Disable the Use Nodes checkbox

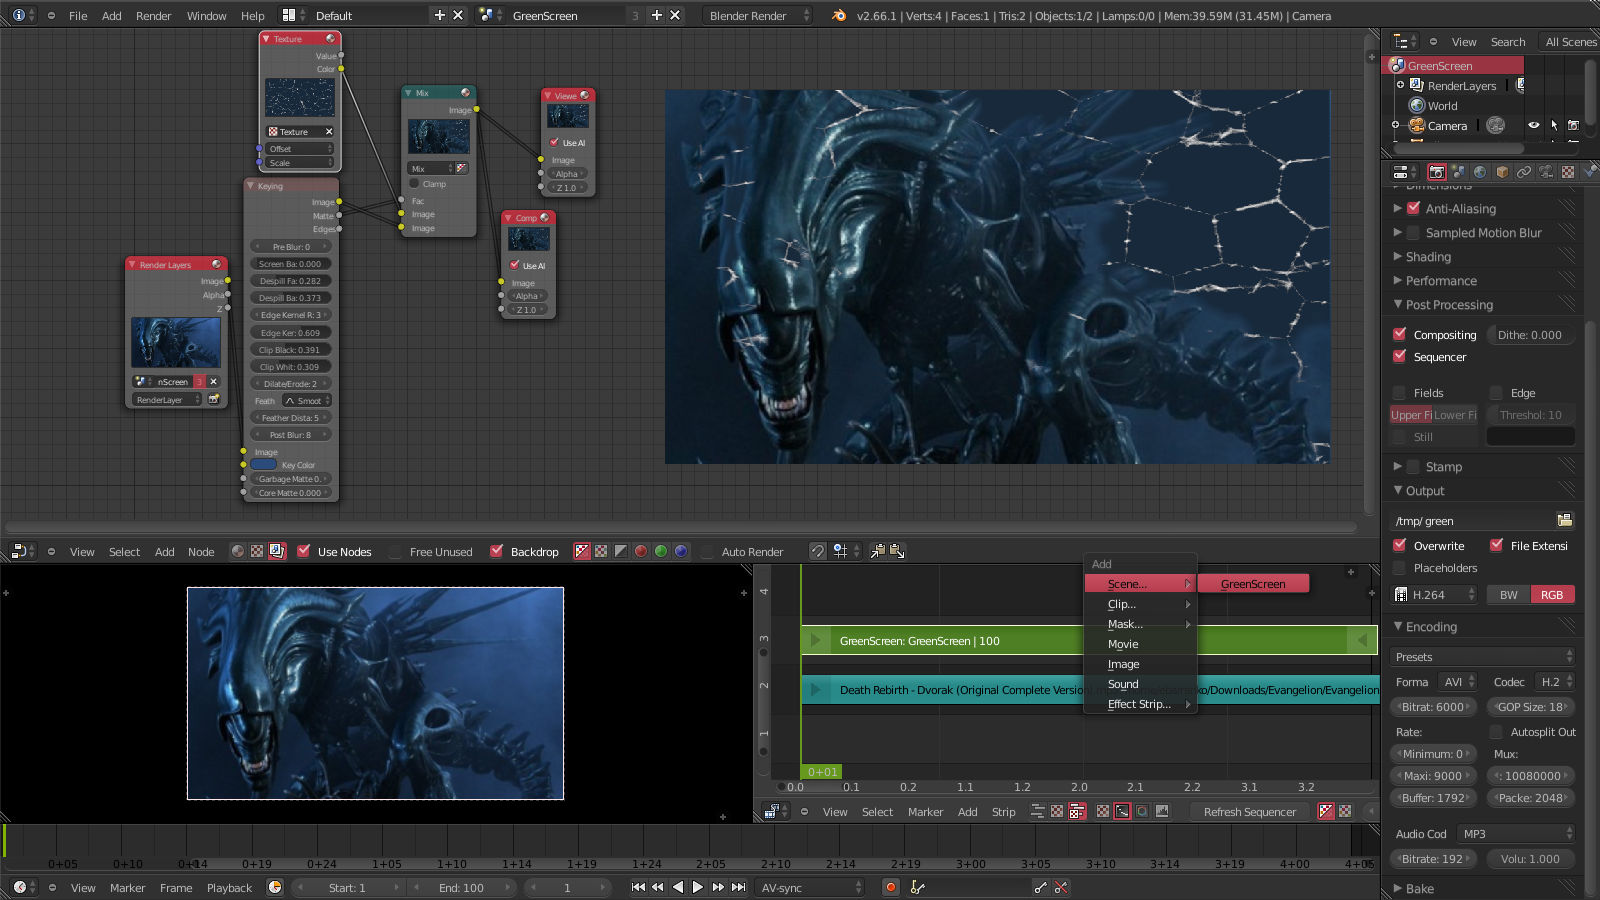pos(304,551)
